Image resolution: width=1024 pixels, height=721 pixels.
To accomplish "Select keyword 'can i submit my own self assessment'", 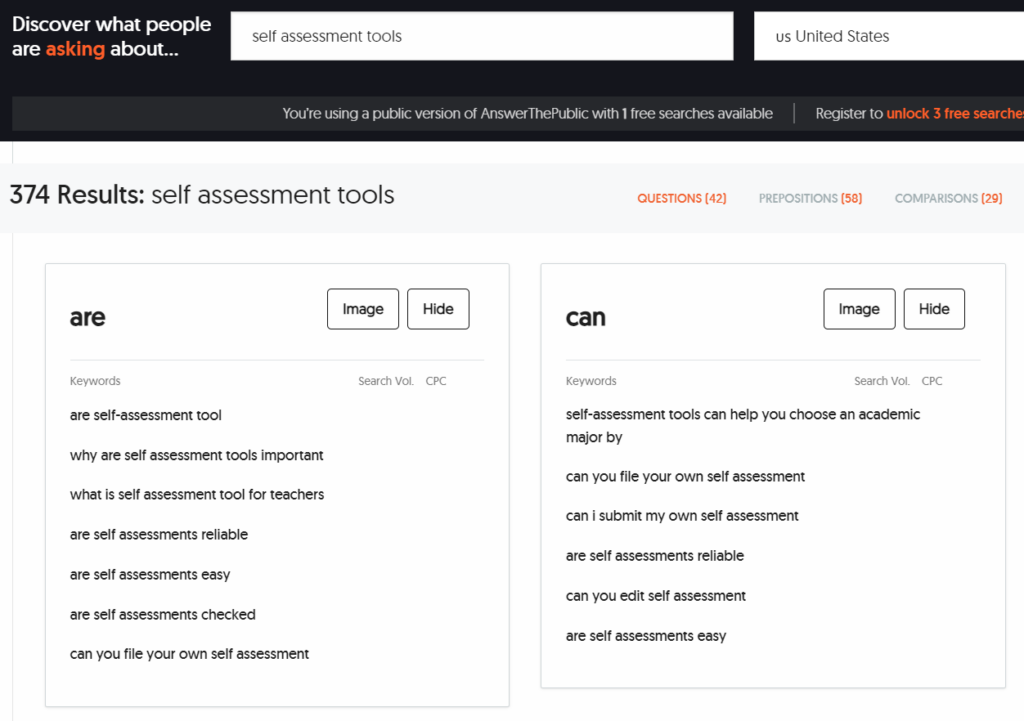I will point(682,516).
